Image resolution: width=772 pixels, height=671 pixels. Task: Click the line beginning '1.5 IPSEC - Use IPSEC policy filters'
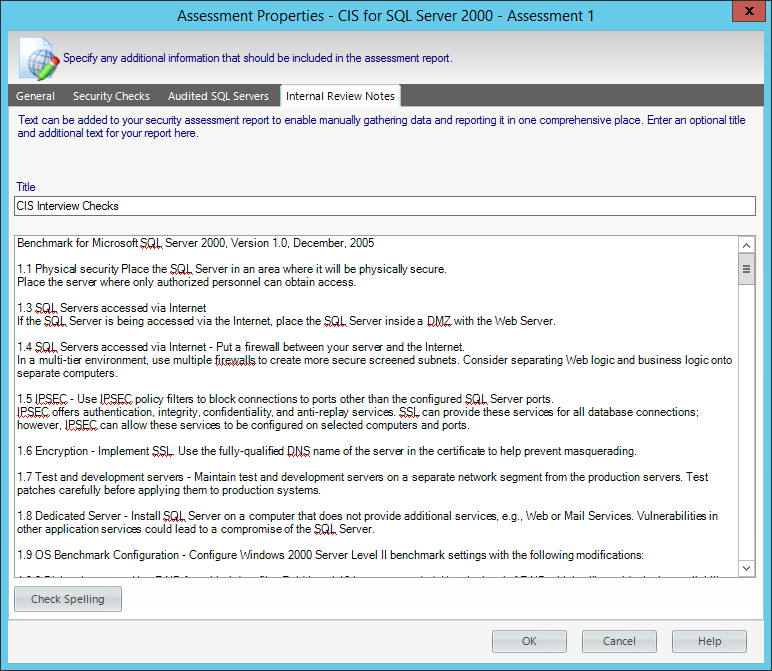click(286, 399)
